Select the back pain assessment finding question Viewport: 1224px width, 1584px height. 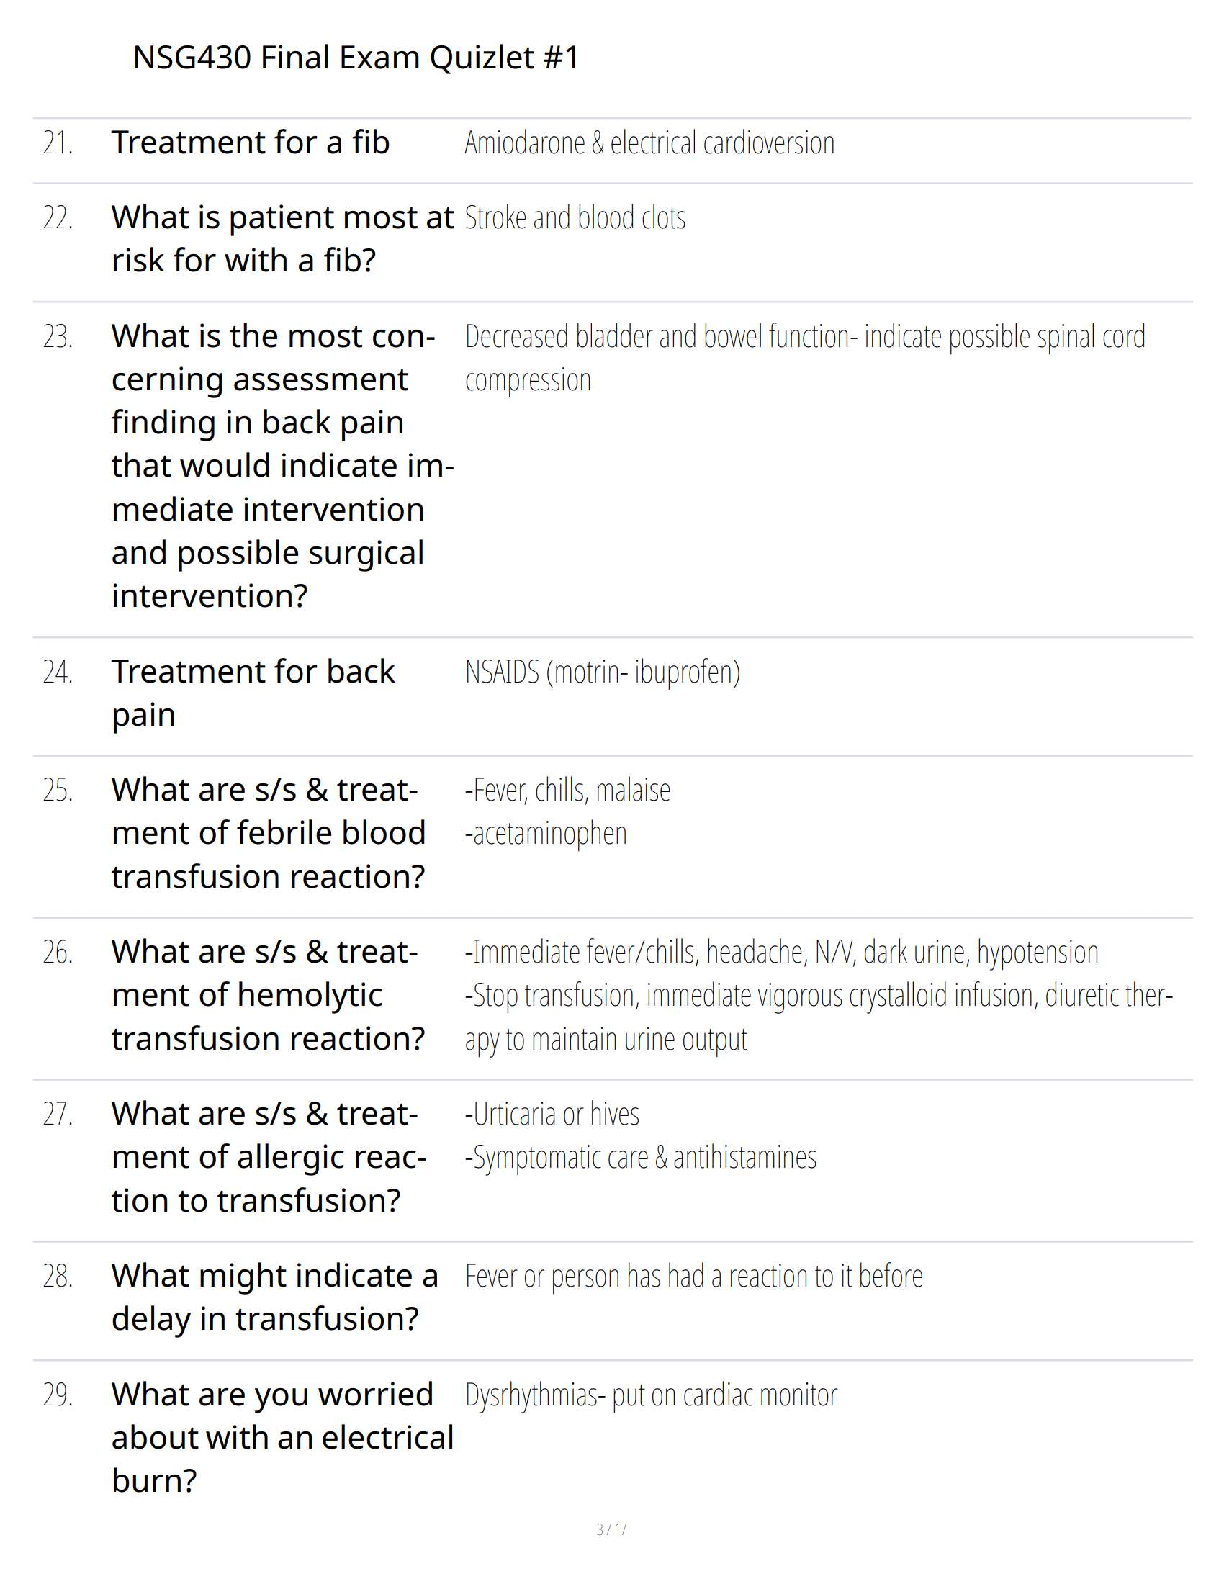point(282,466)
